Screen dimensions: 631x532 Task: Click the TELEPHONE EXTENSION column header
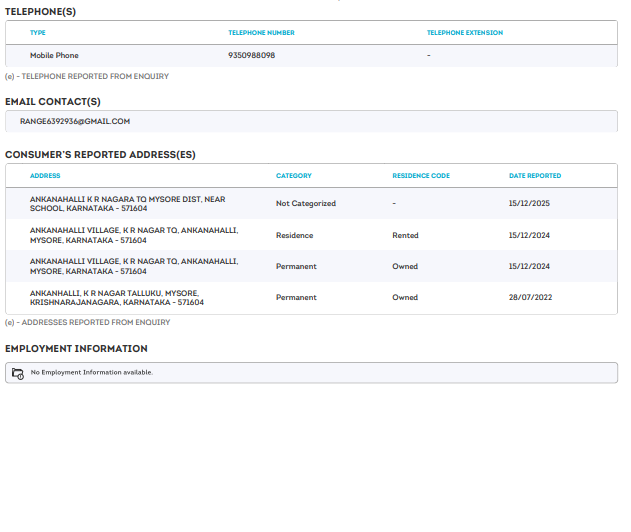click(x=464, y=33)
